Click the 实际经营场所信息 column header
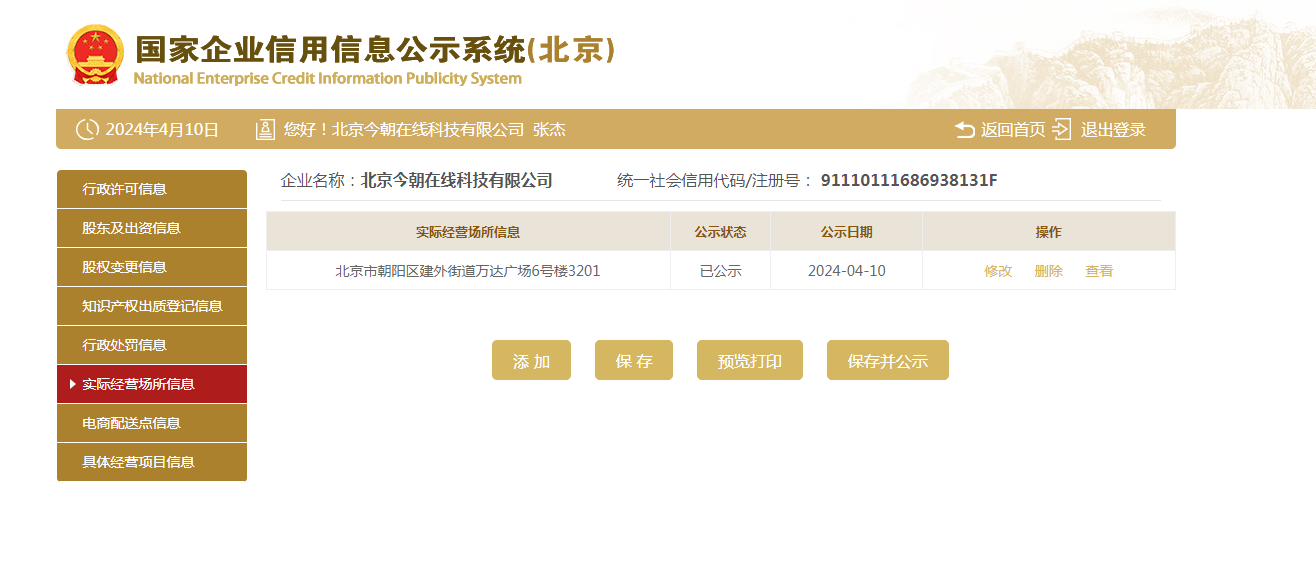The height and width of the screenshot is (567, 1316). tap(468, 232)
